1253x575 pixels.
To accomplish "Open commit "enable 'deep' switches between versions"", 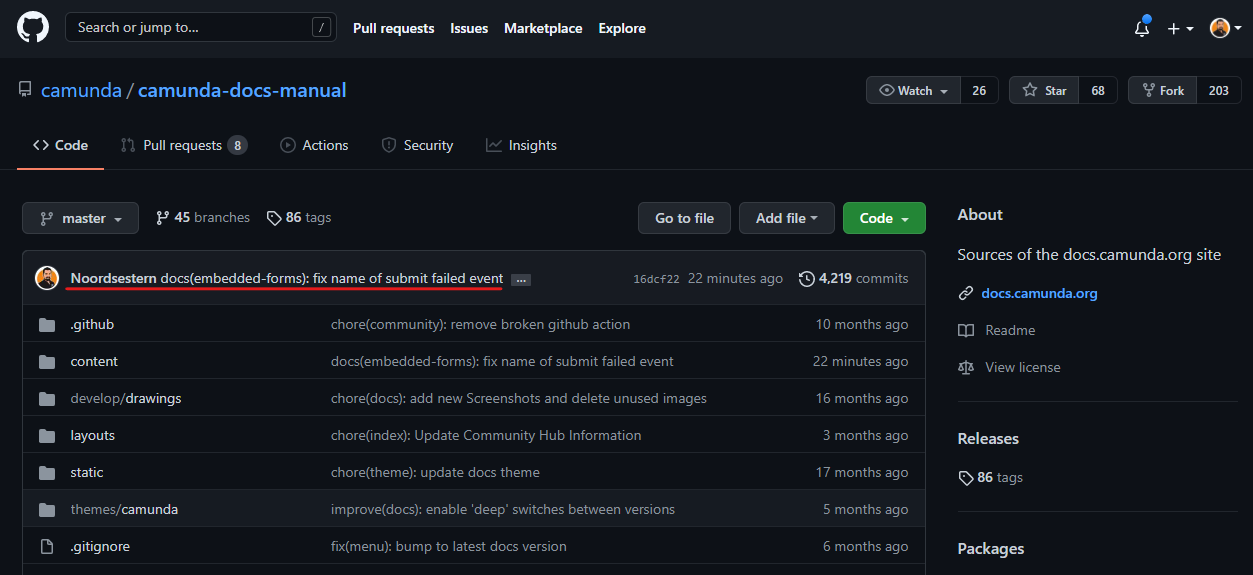I will [503, 509].
